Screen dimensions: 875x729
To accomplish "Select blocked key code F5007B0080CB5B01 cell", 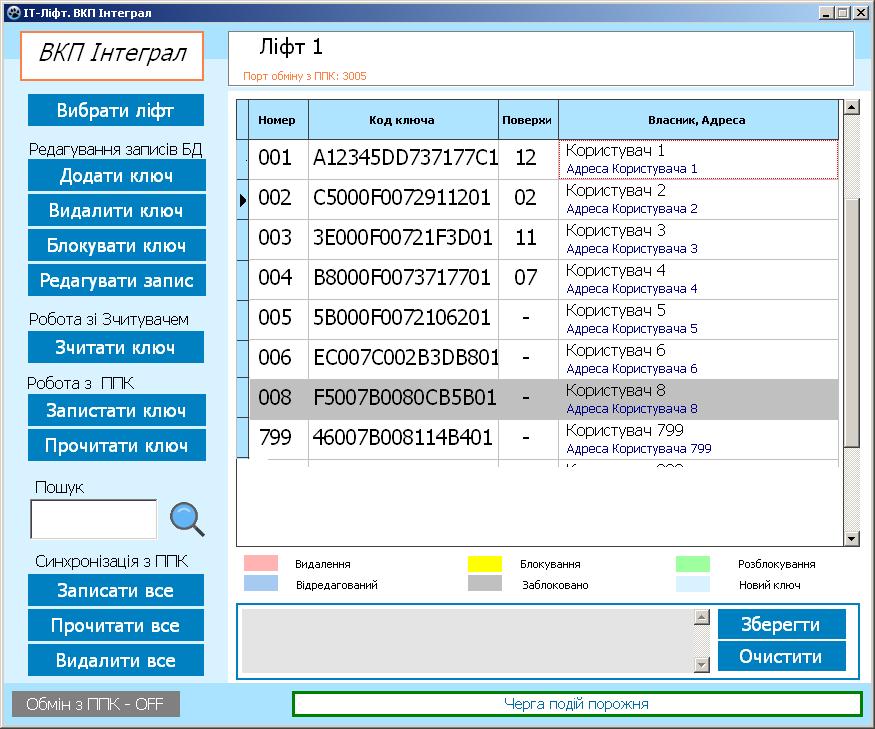I will tap(403, 399).
